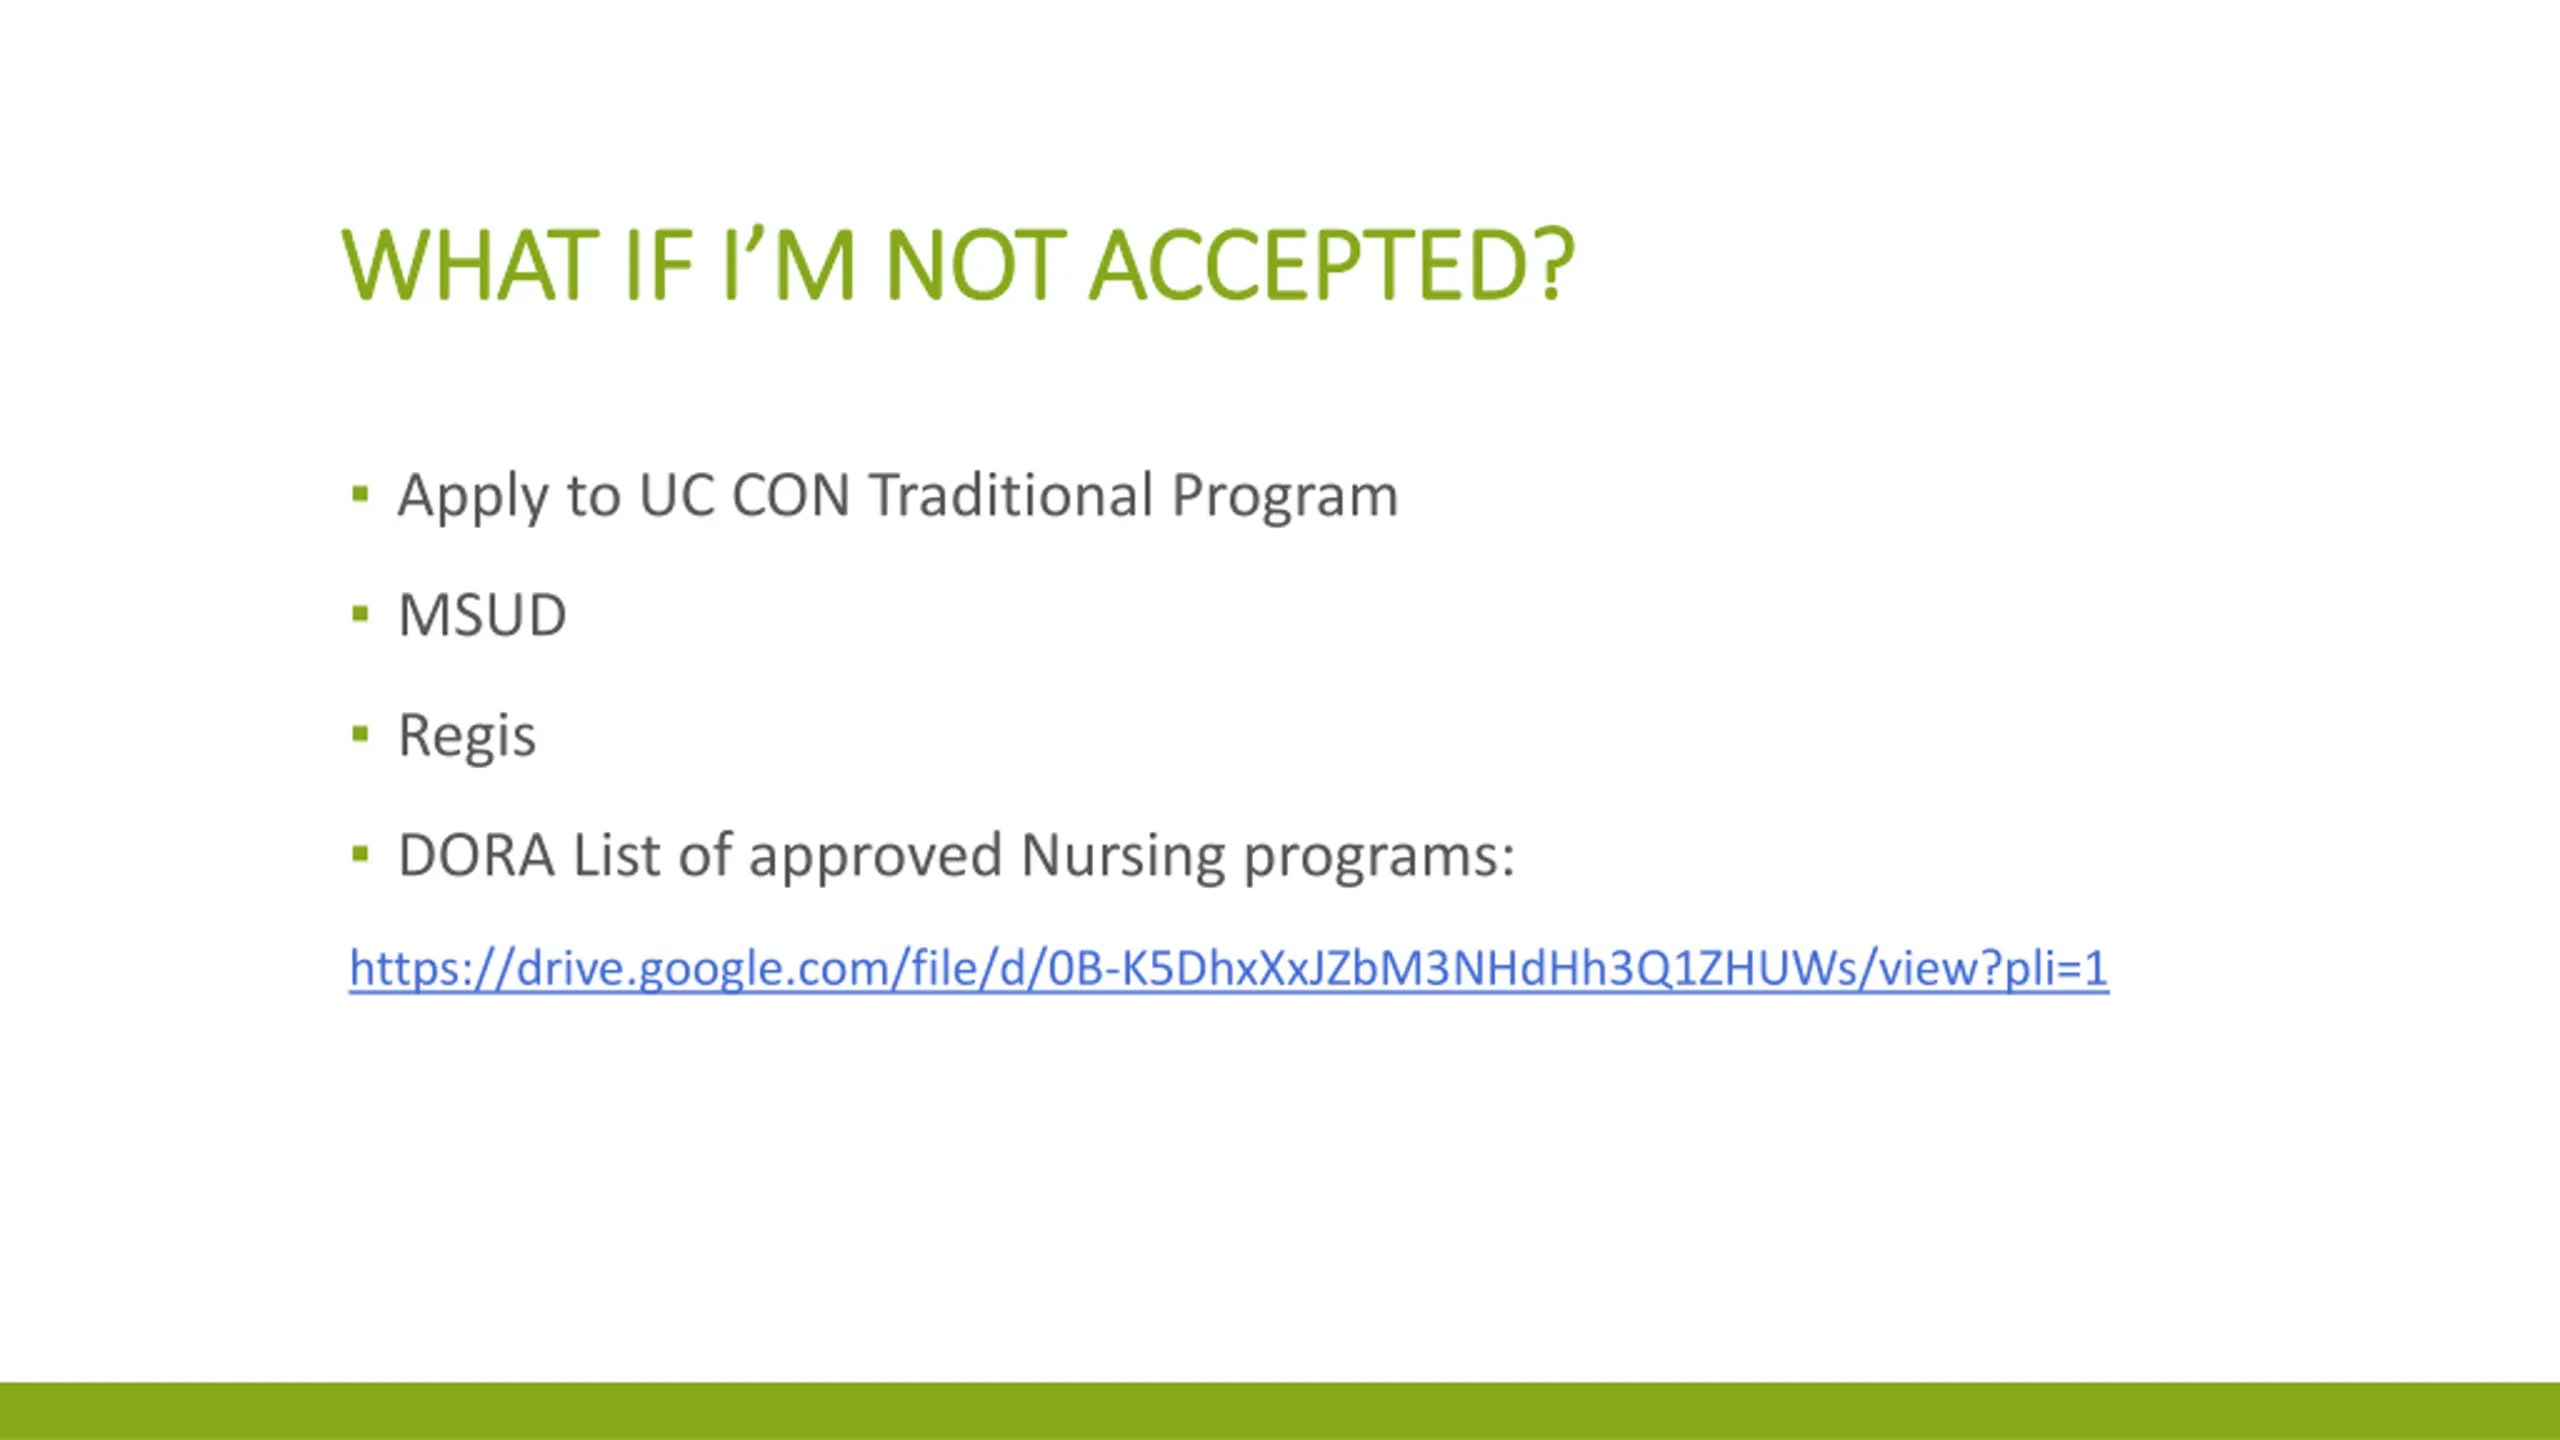Click the MSUD bullet text
Screen dimensions: 2560x1440
click(x=482, y=614)
